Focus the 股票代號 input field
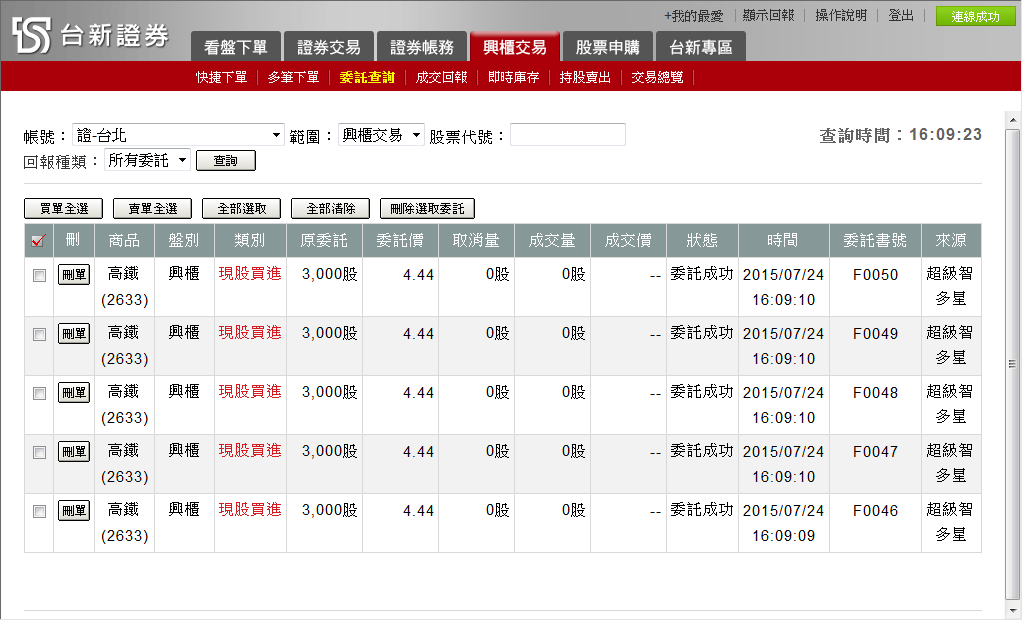1022x621 pixels. pos(567,135)
